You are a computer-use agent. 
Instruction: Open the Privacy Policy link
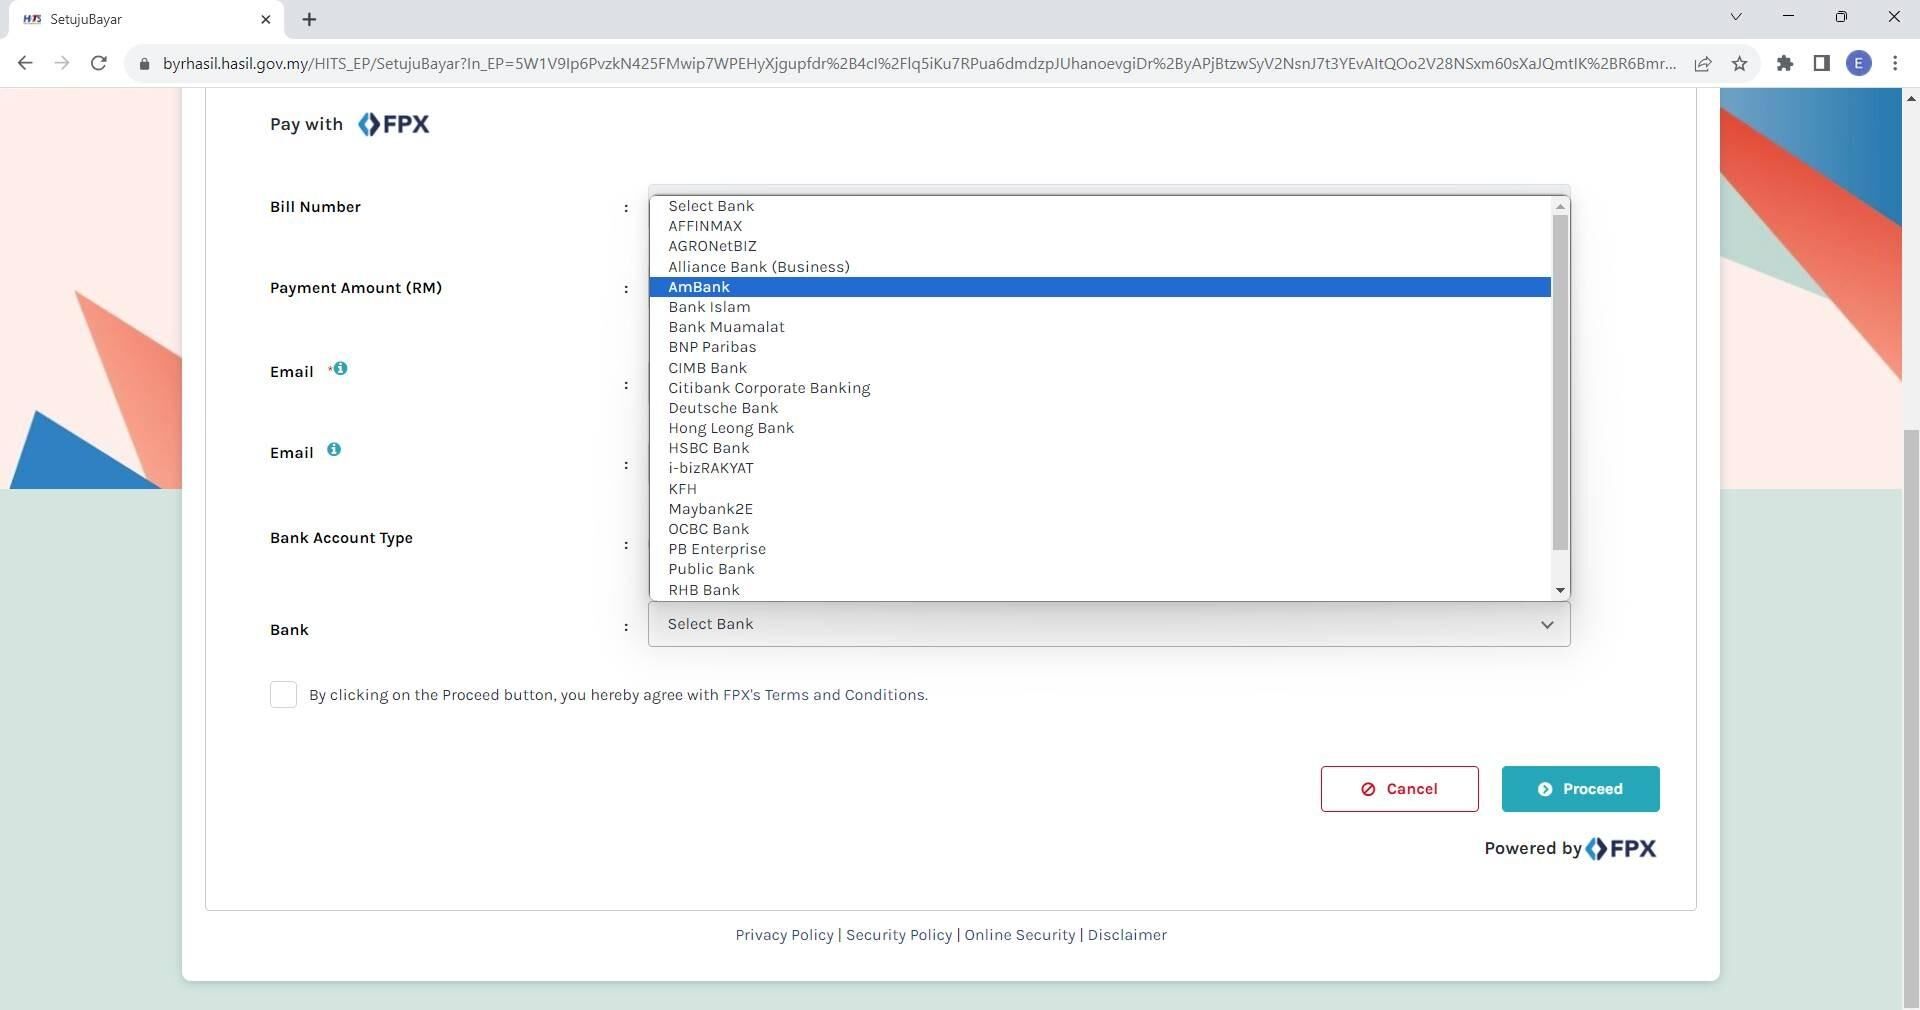click(784, 935)
